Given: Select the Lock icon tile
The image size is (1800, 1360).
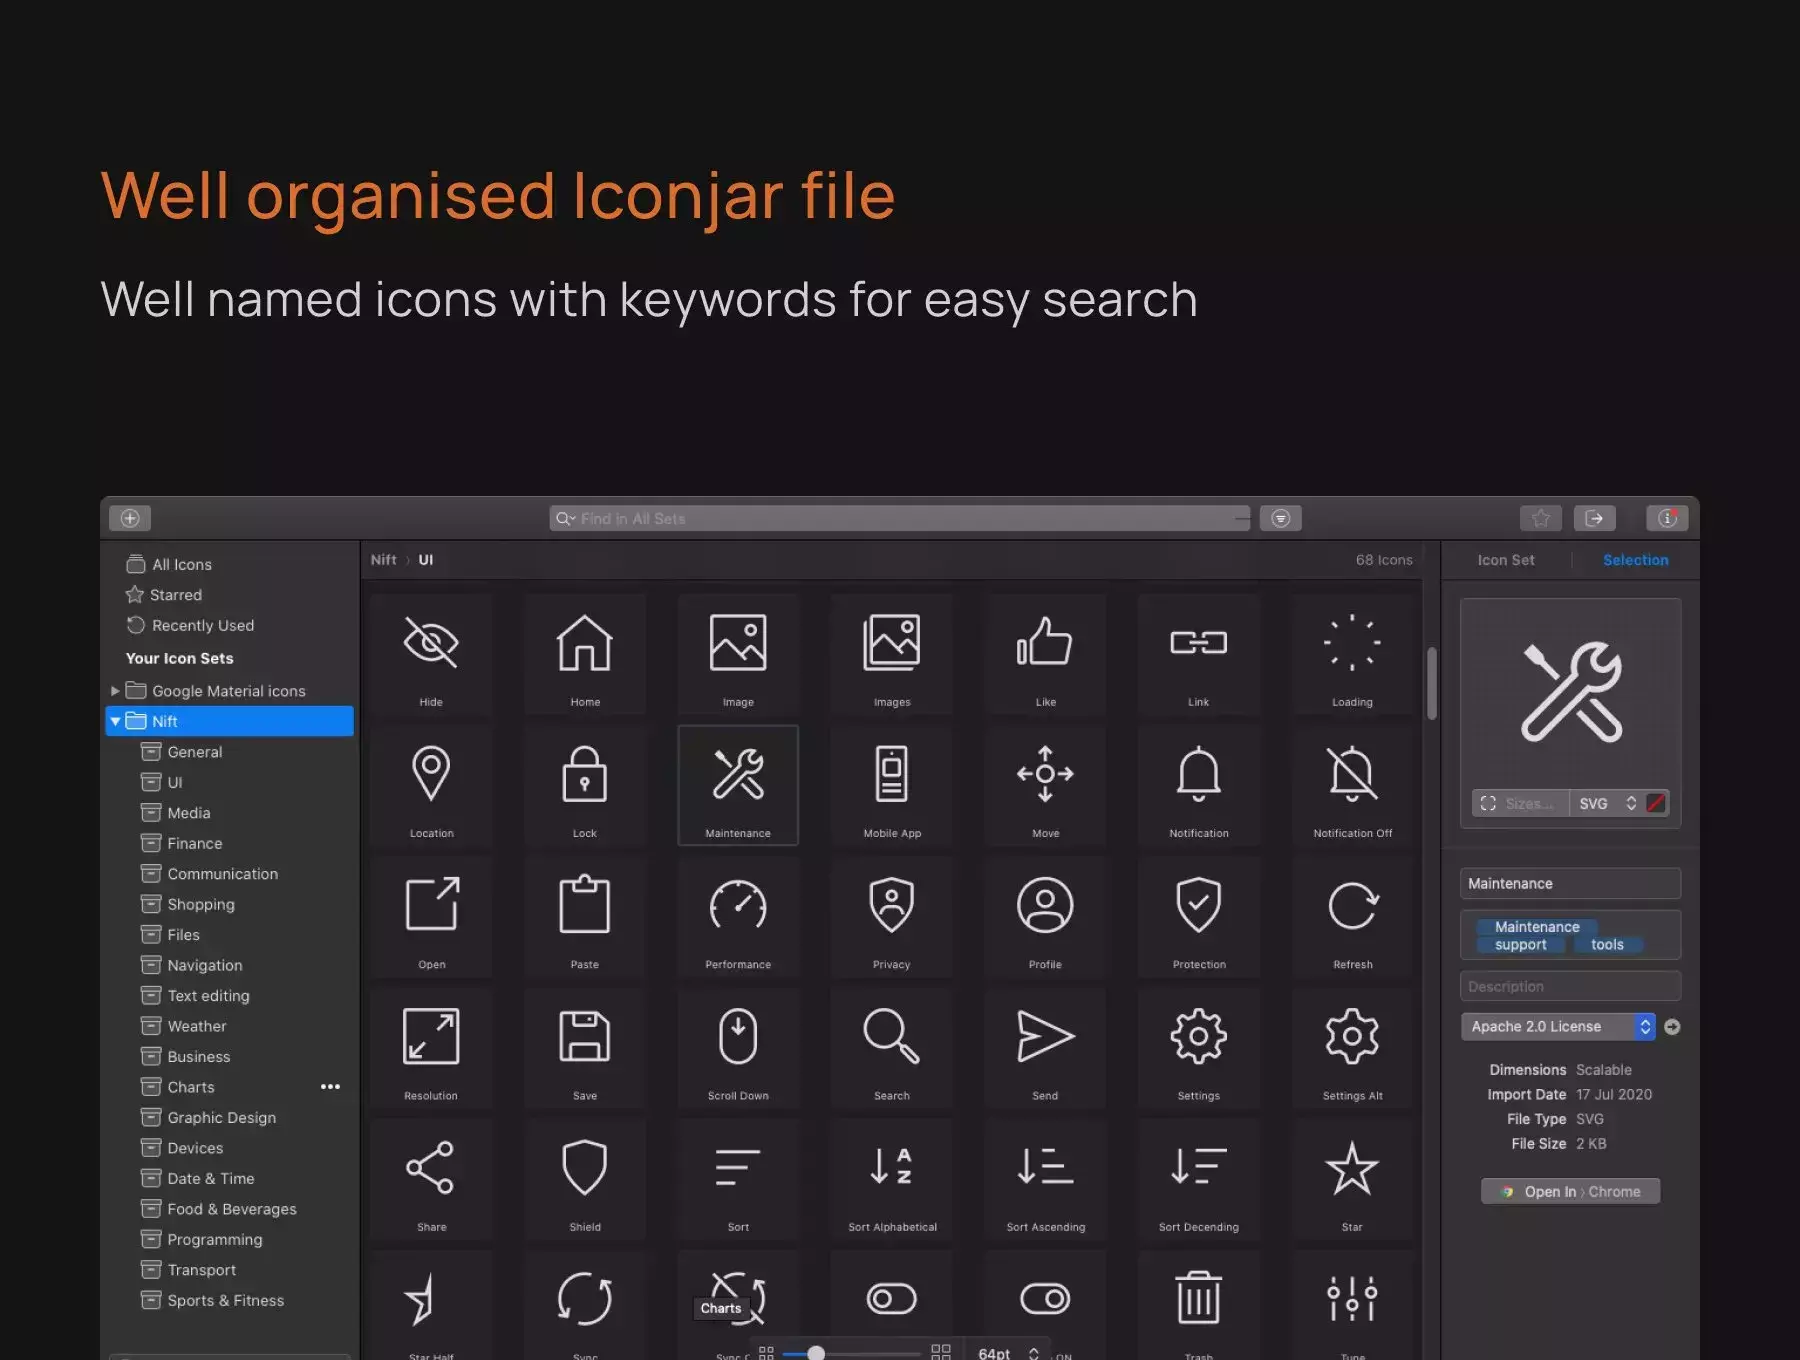Looking at the screenshot, I should pyautogui.click(x=585, y=786).
